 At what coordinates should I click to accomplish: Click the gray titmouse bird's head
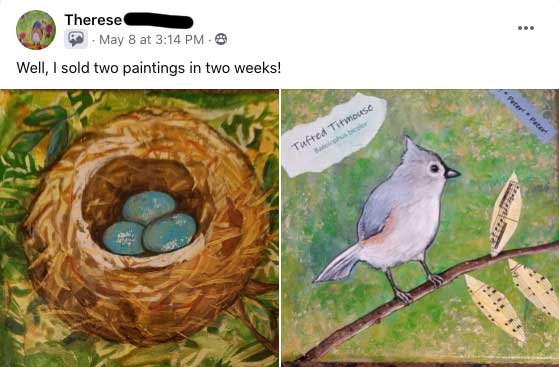[430, 162]
